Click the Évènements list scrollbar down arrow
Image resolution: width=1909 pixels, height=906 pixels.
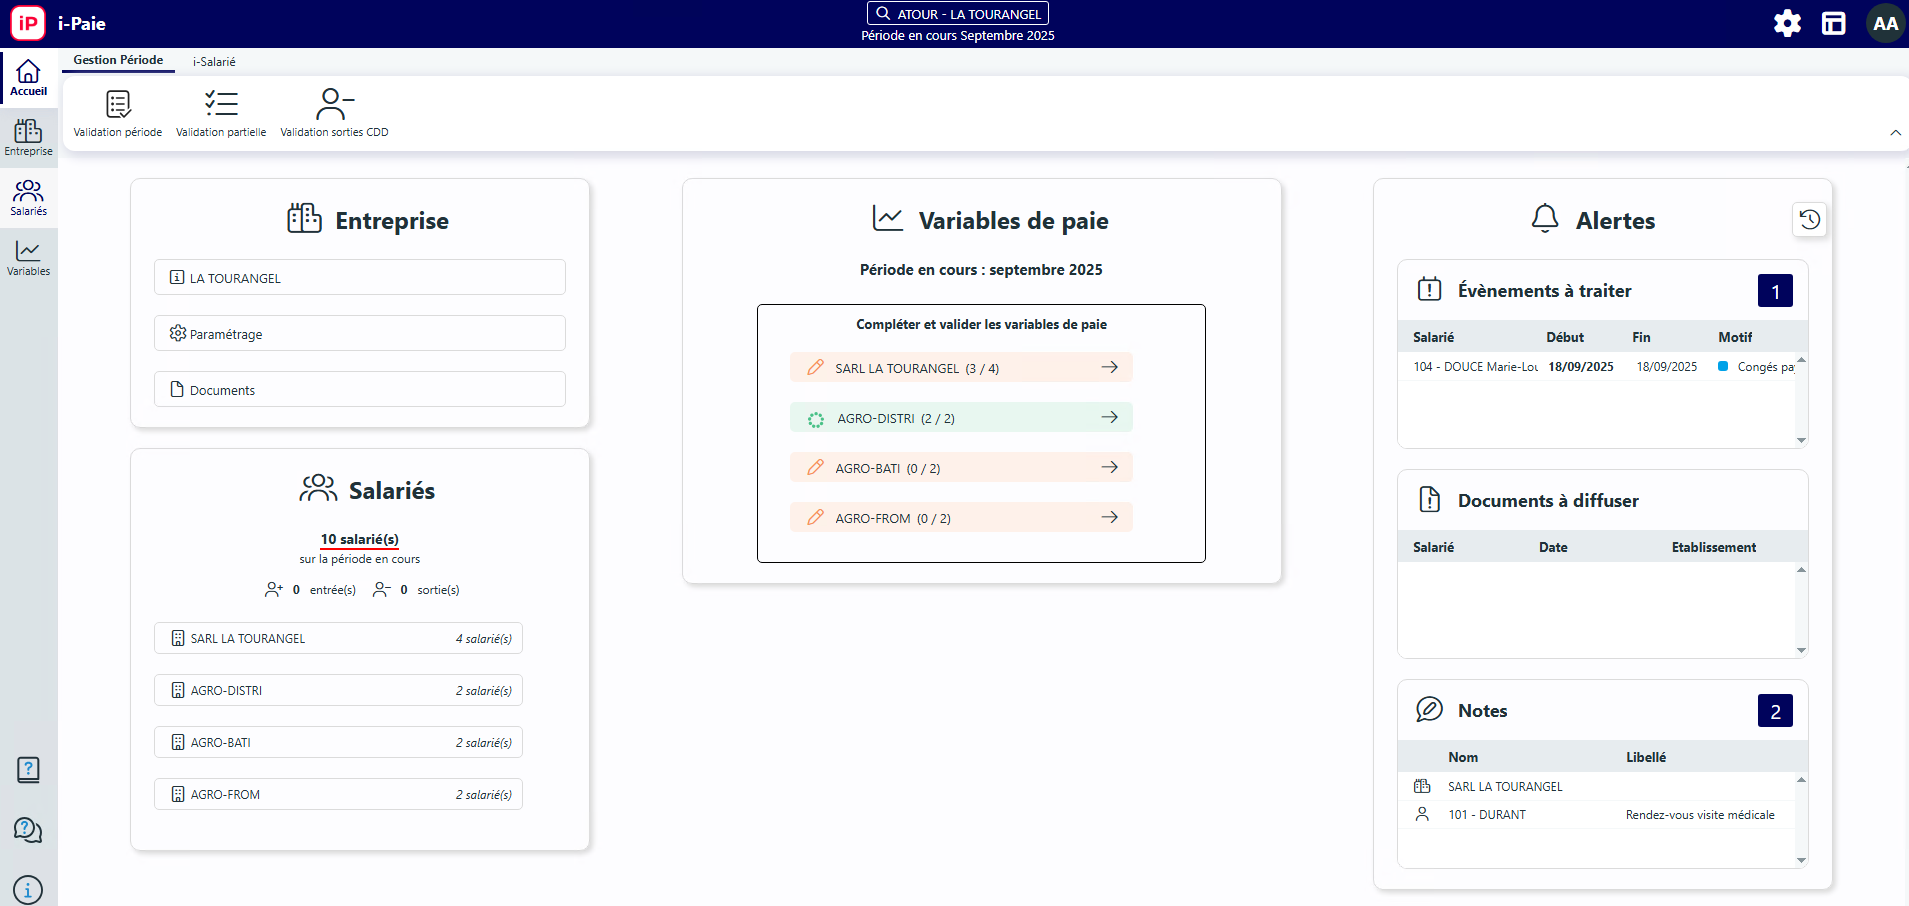coord(1801,440)
